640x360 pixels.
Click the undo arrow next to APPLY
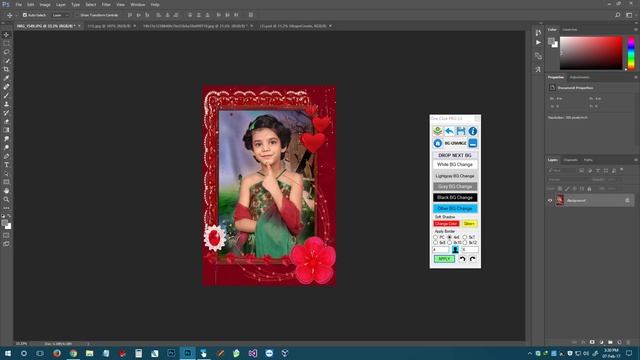pos(462,259)
